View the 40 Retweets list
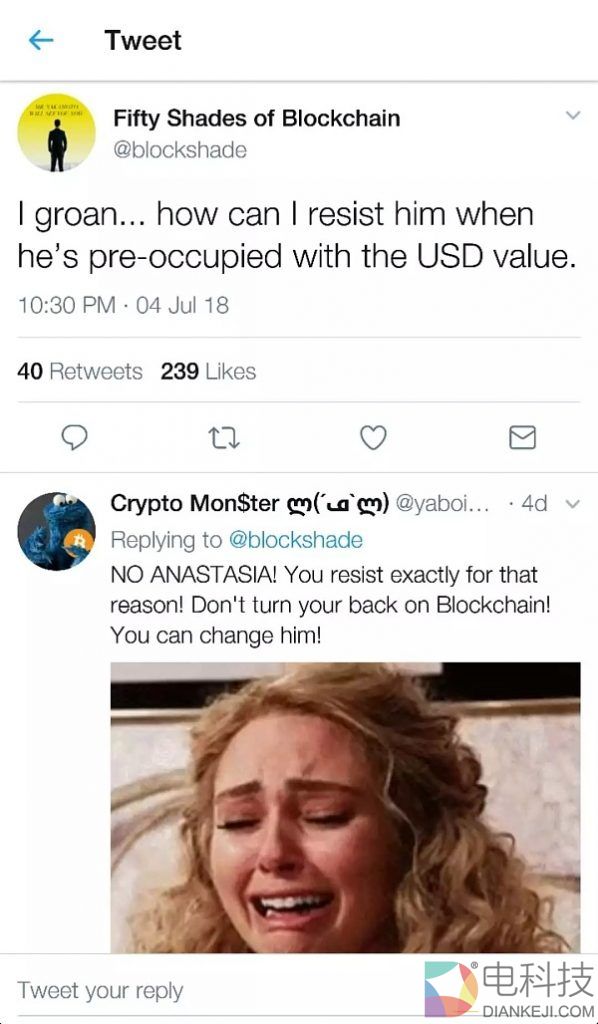This screenshot has width=598, height=1024. [x=80, y=372]
